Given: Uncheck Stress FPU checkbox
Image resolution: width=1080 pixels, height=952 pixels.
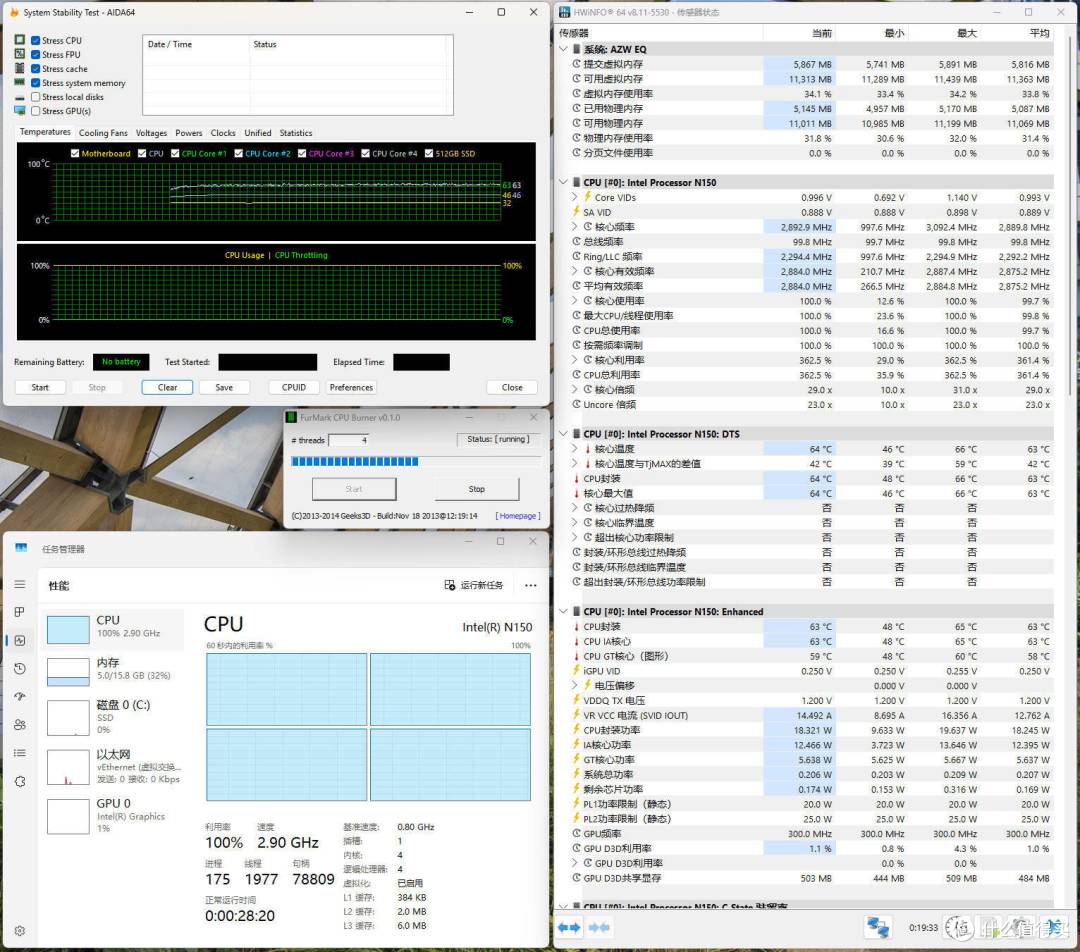Looking at the screenshot, I should click(36, 55).
